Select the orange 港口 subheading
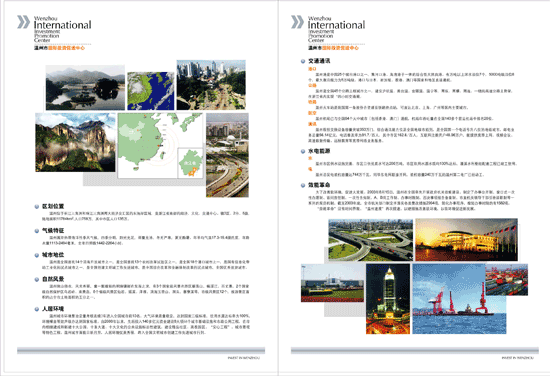 click(x=312, y=69)
